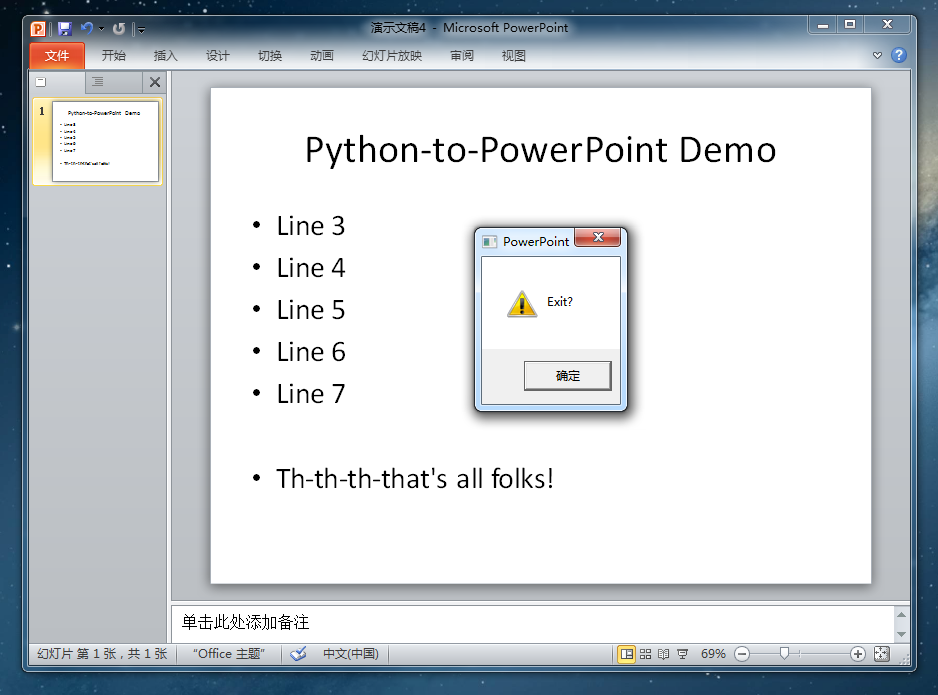This screenshot has width=938, height=695.
Task: Click the fit slide to window icon
Action: 881,654
